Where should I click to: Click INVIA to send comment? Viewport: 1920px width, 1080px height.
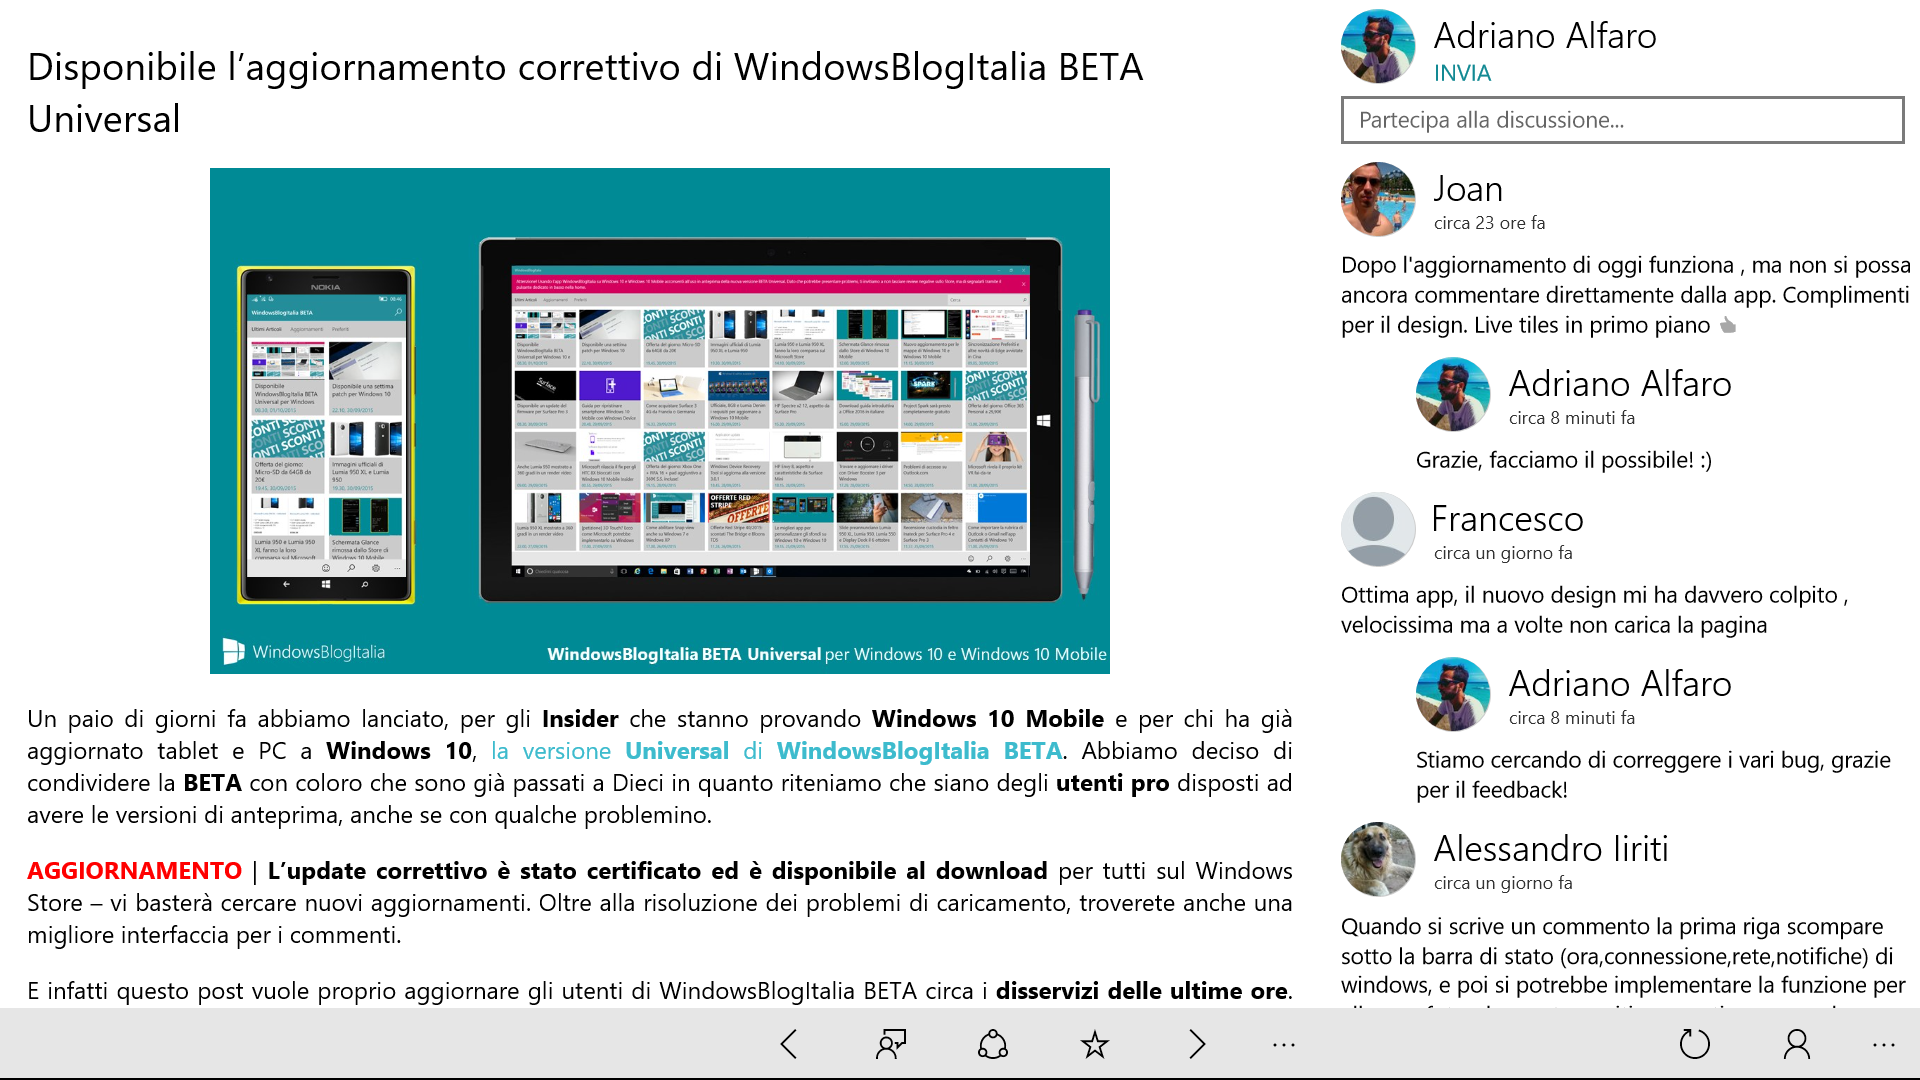click(1462, 73)
